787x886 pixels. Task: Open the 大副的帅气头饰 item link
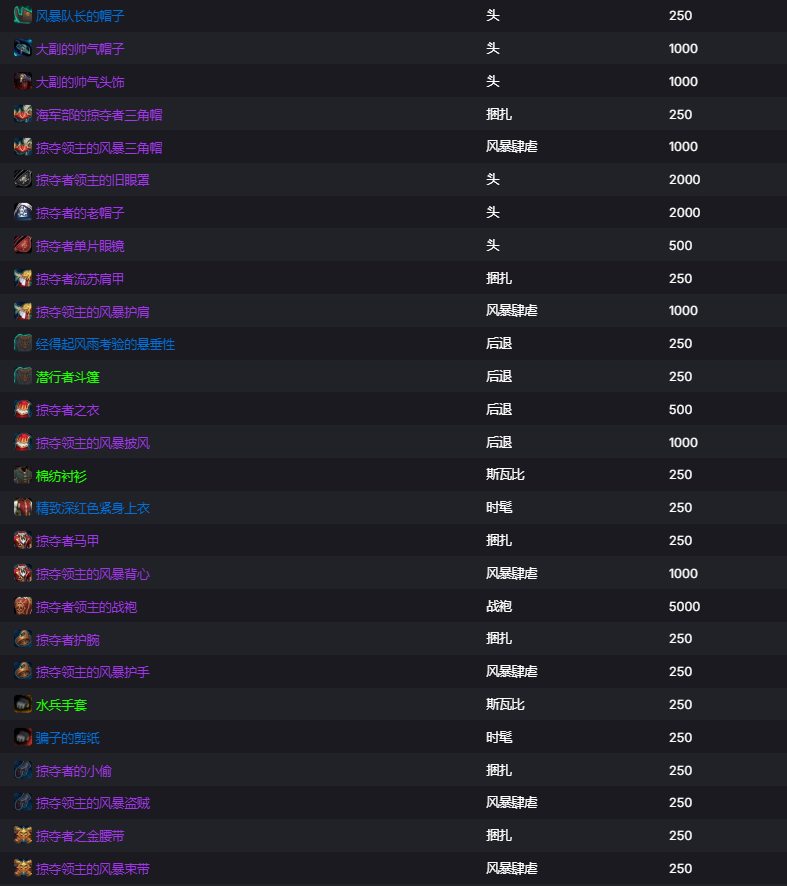click(x=80, y=82)
